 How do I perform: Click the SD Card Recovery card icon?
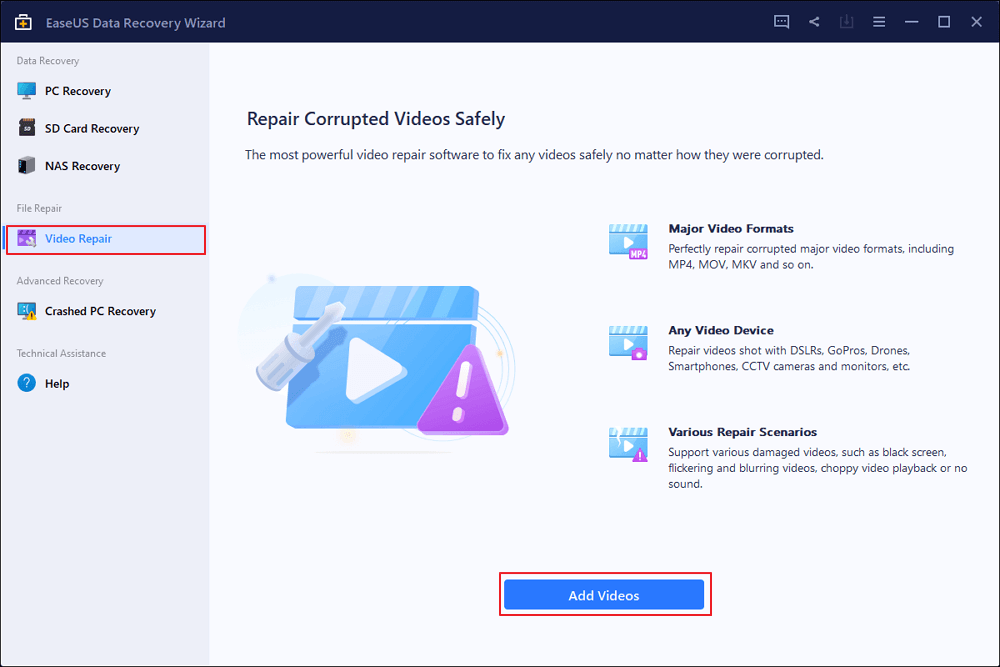click(x=27, y=128)
